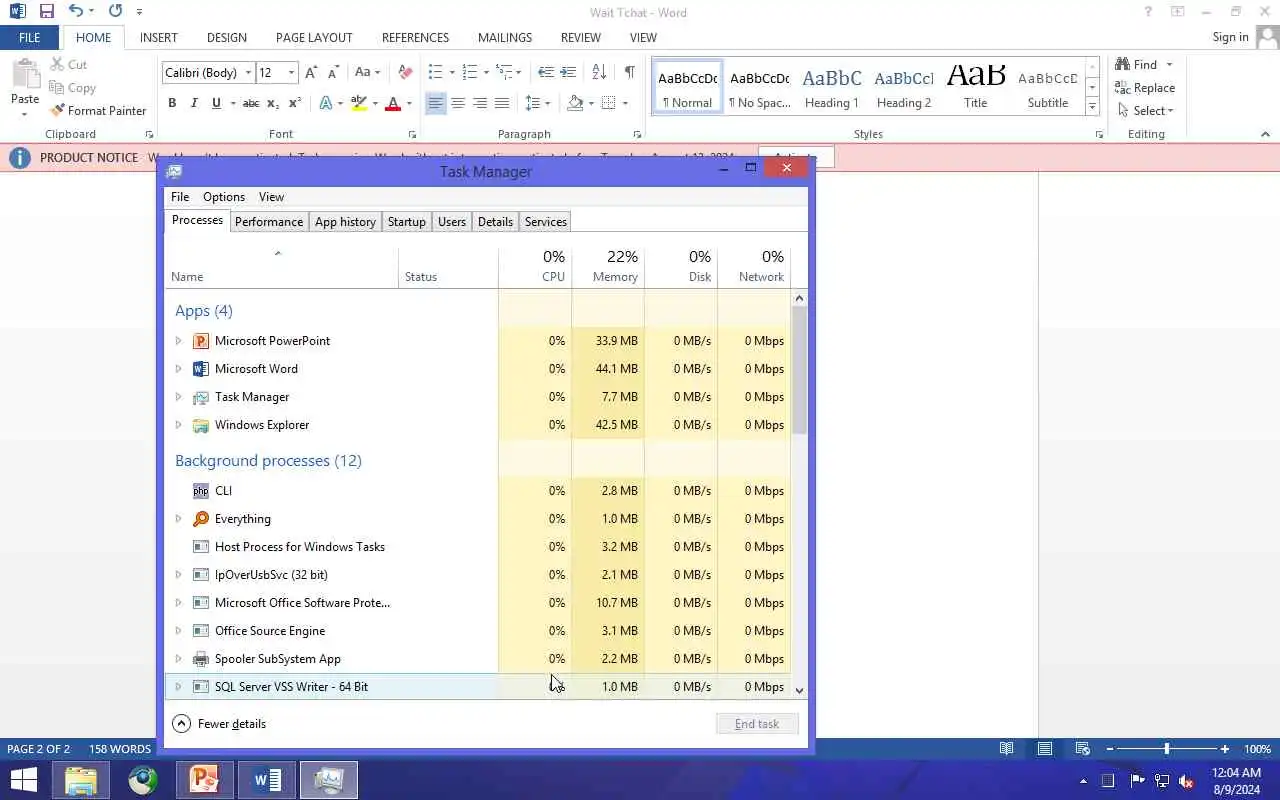This screenshot has width=1280, height=800.
Task: Click text highlight color swatch
Action: point(359,103)
